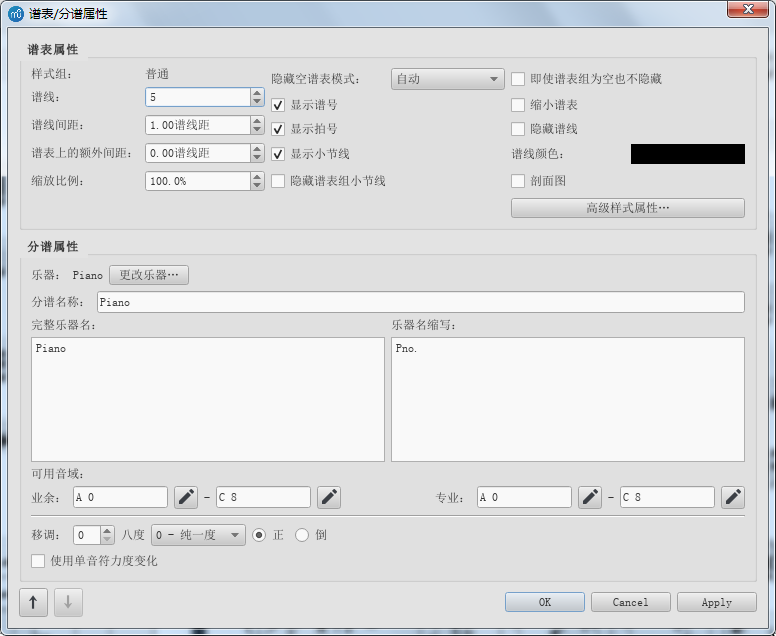Increase the 谱线 staff lines count
776x636 pixels.
pyautogui.click(x=257, y=92)
